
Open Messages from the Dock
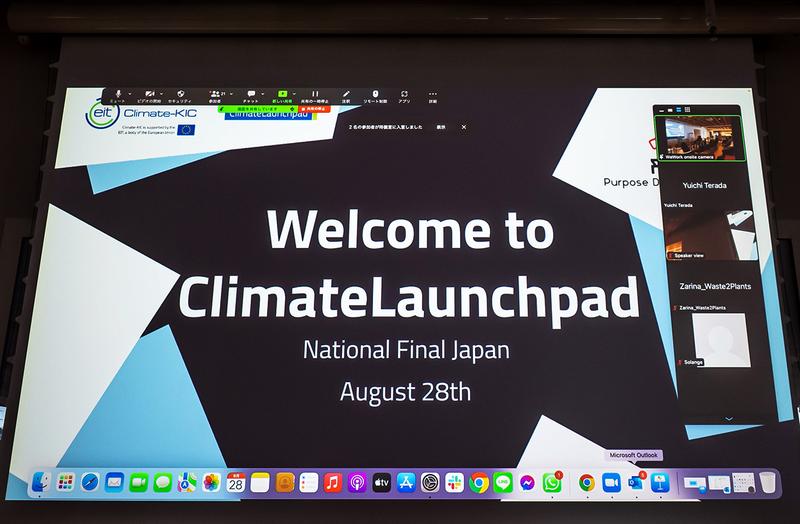tap(163, 483)
